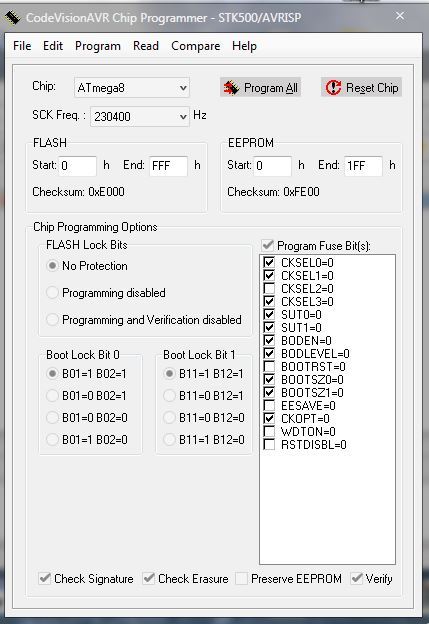Click the EEPROM Start address field

(x=273, y=166)
